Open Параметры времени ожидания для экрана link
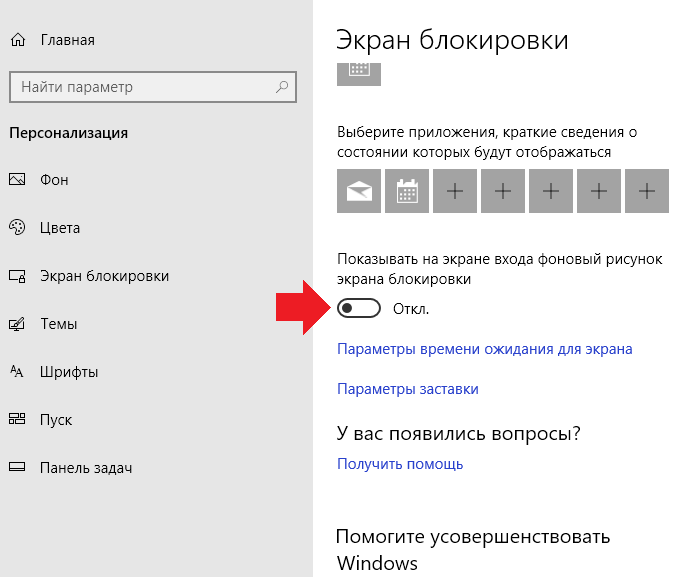 pos(485,349)
